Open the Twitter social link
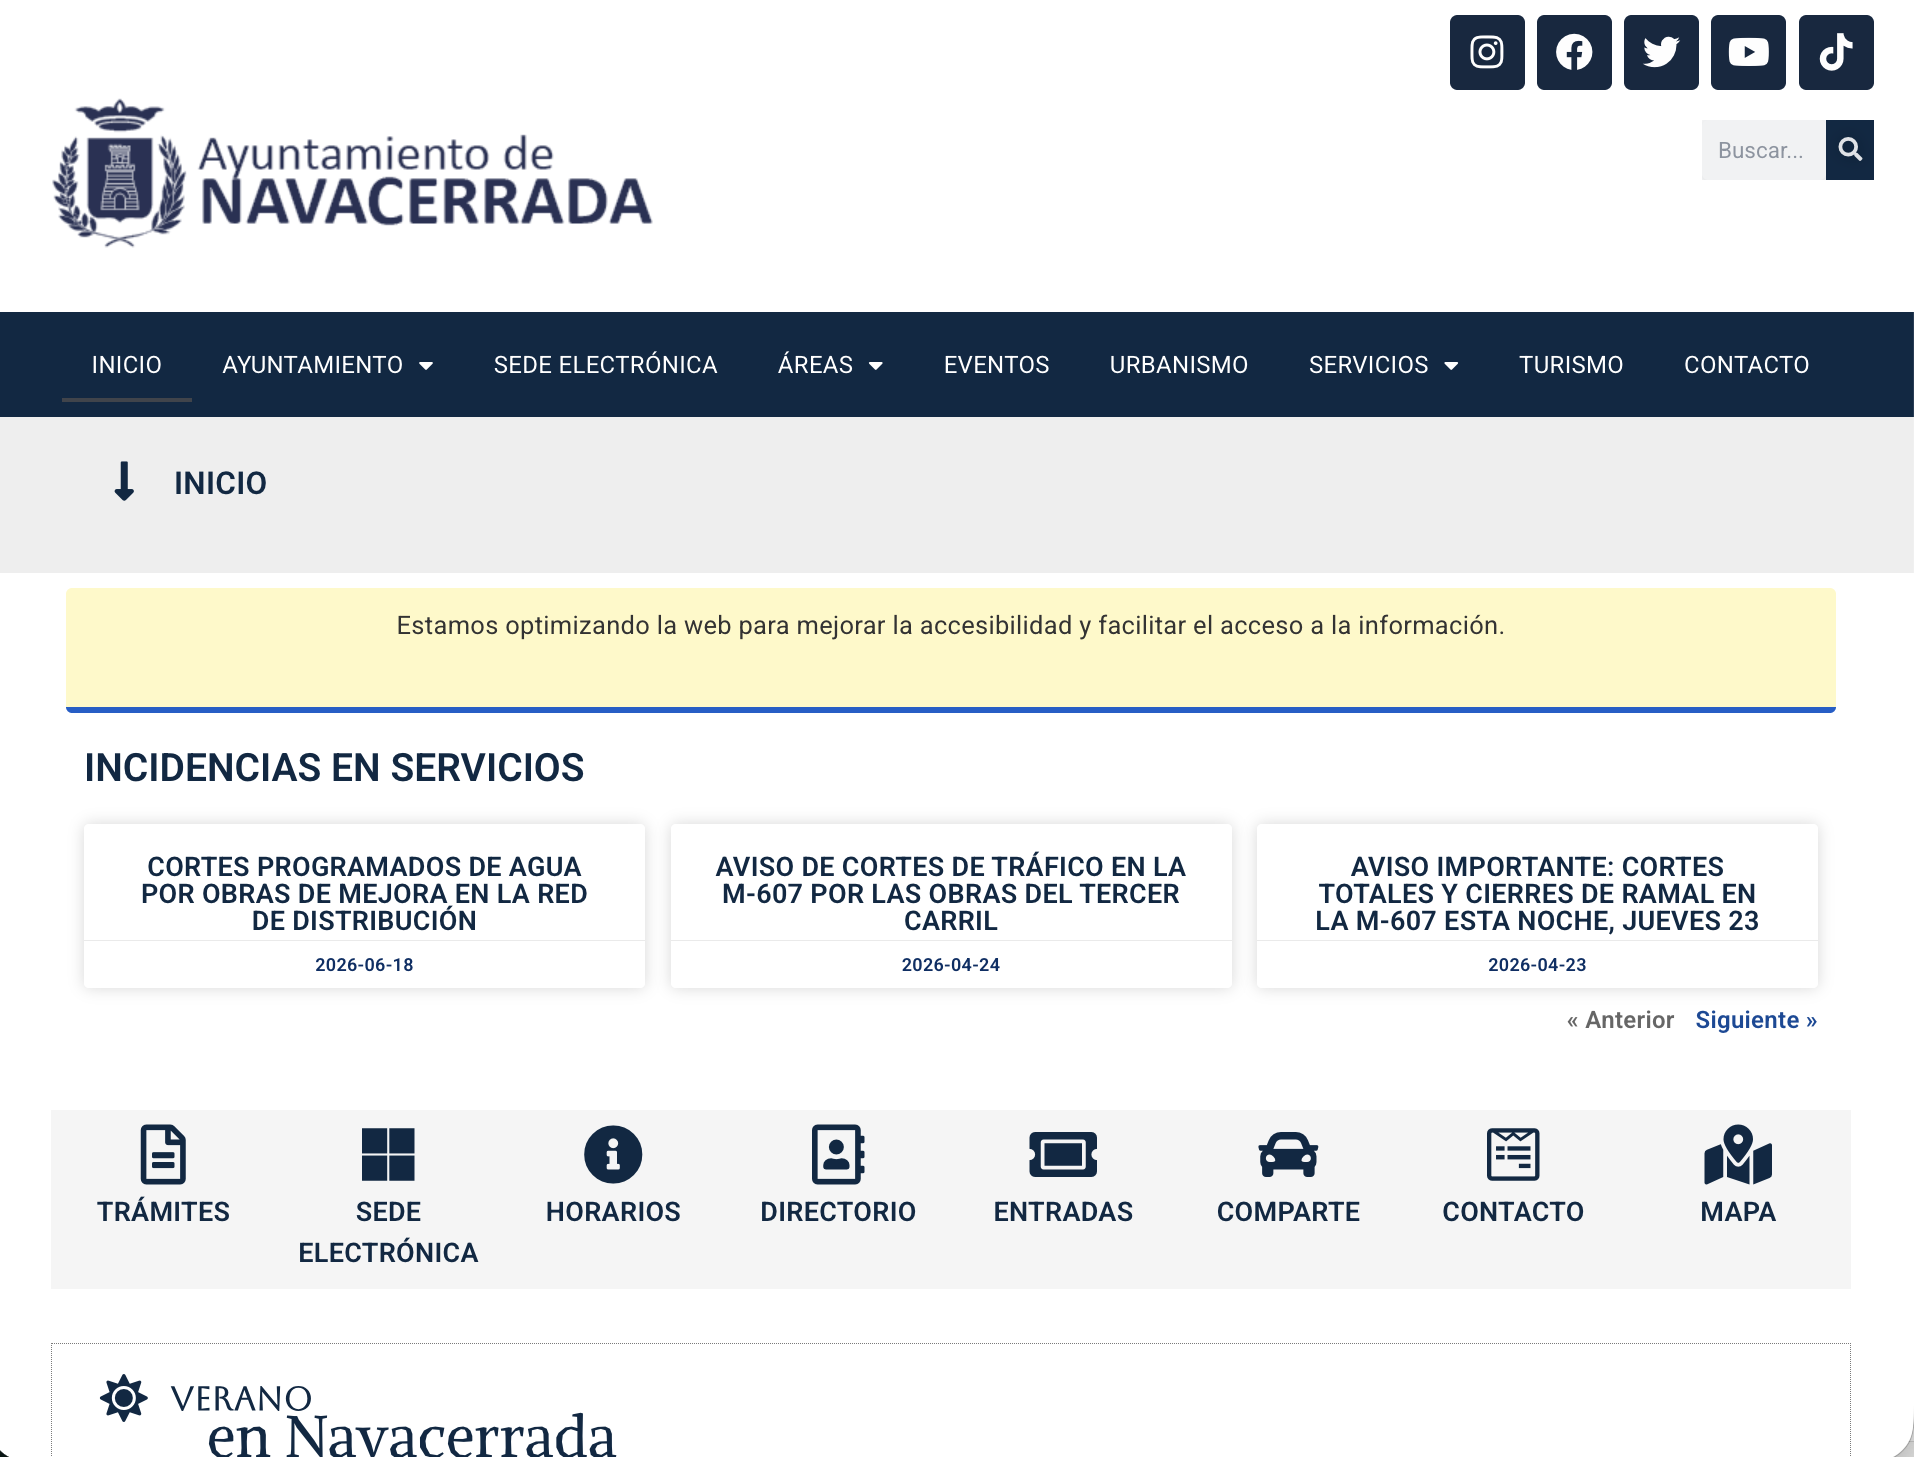 (1661, 52)
